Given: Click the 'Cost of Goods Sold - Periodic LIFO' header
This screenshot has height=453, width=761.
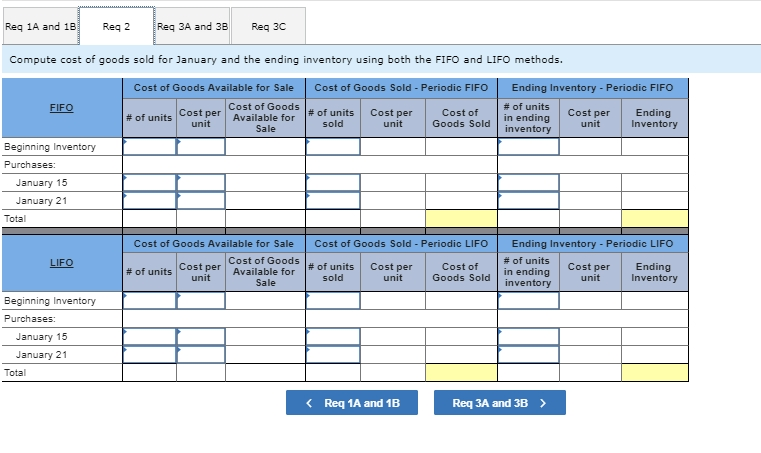Looking at the screenshot, I should coord(401,244).
